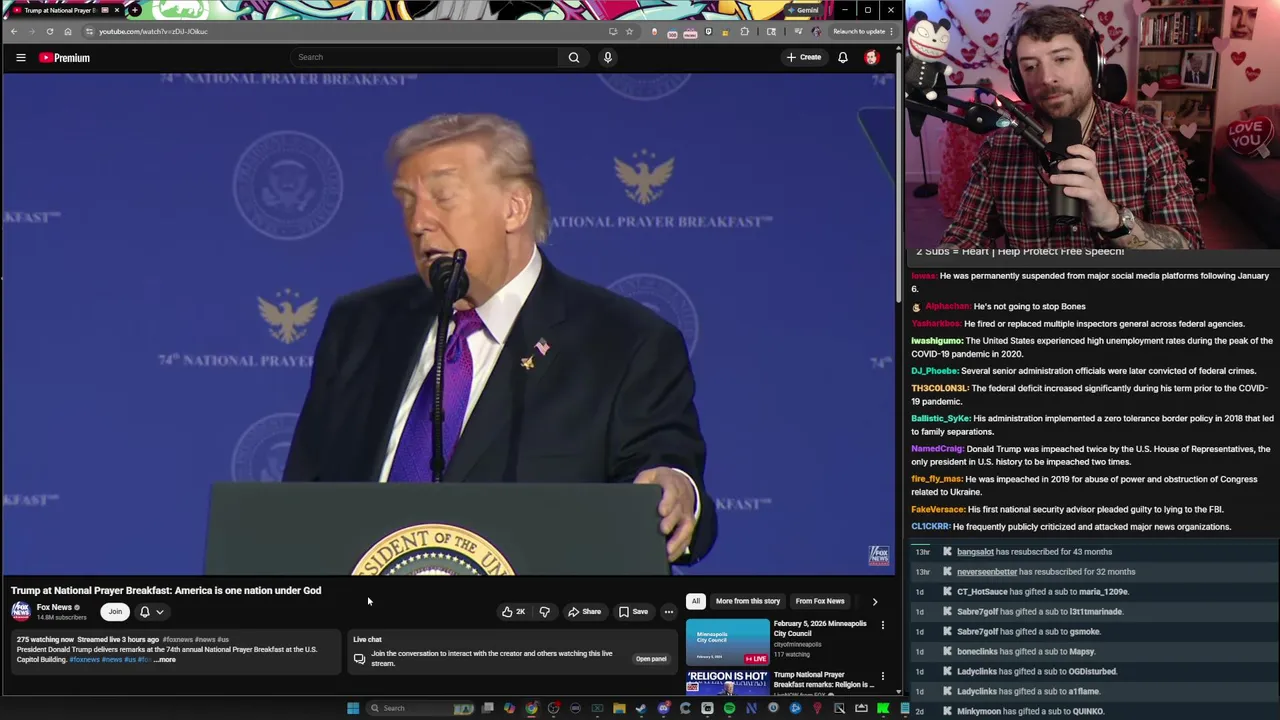
Task: Play or pause the main video
Action: [x=450, y=325]
